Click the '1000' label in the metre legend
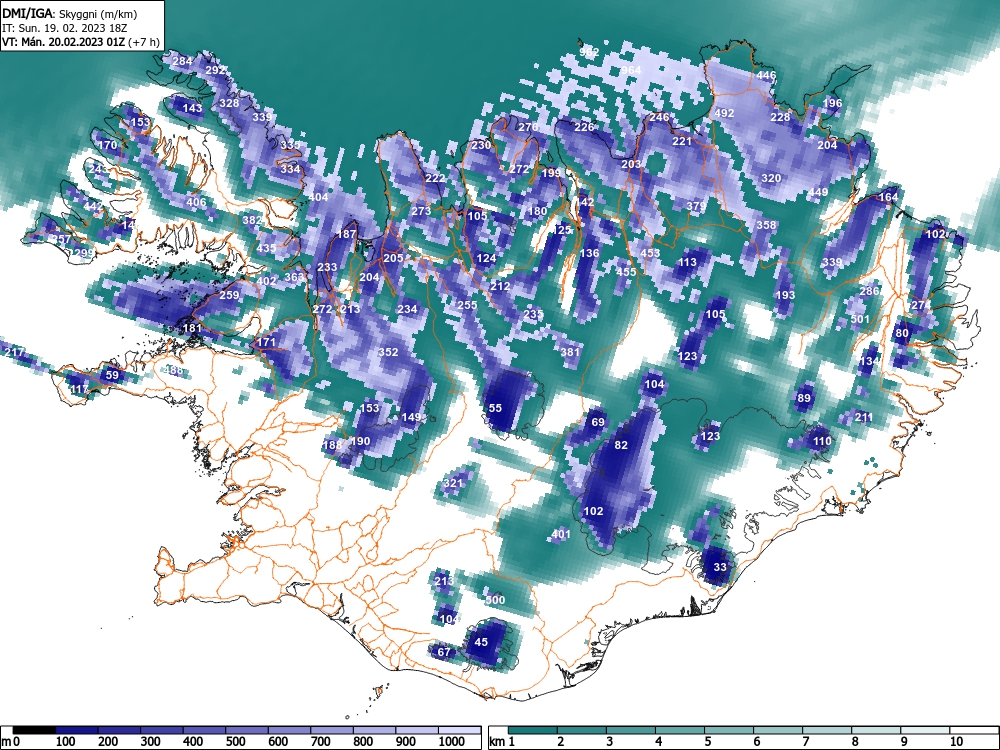This screenshot has height=750, width=1000. 452,742
